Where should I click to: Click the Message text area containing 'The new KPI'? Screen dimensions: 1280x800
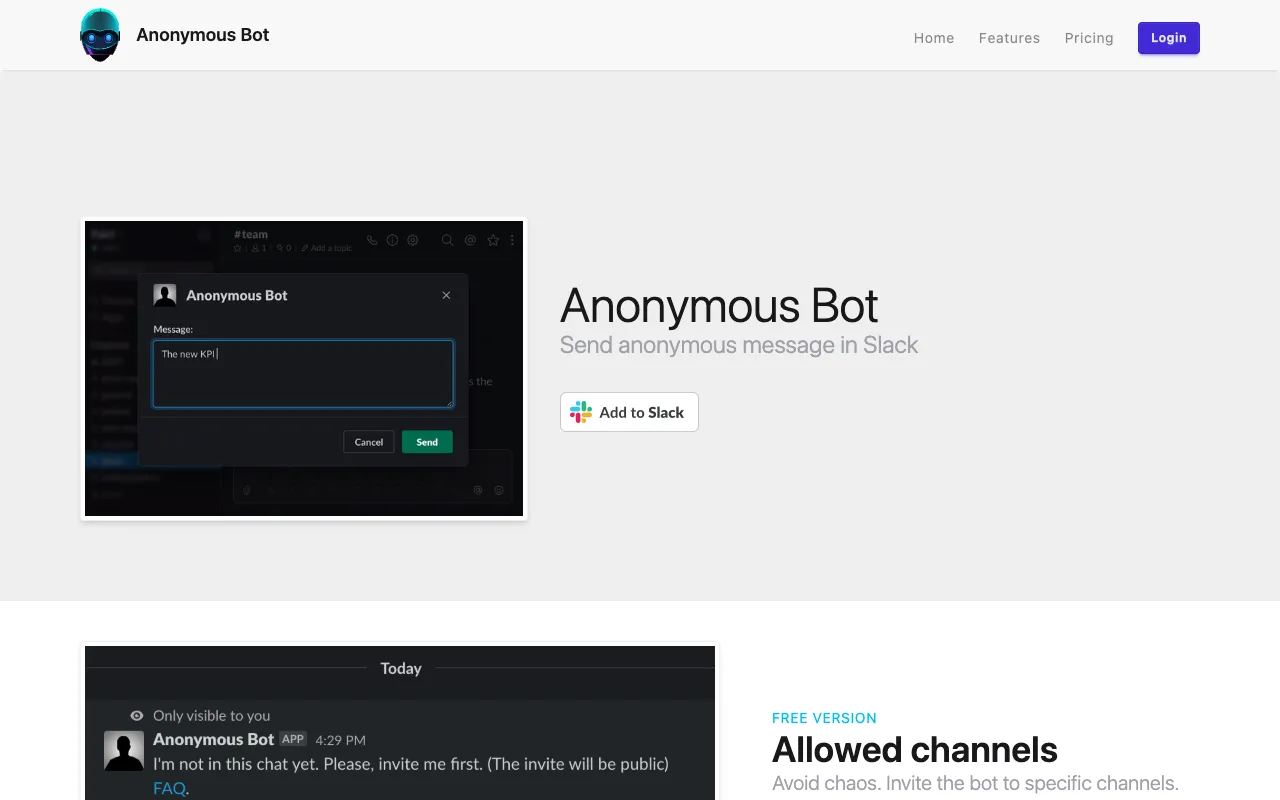click(303, 374)
